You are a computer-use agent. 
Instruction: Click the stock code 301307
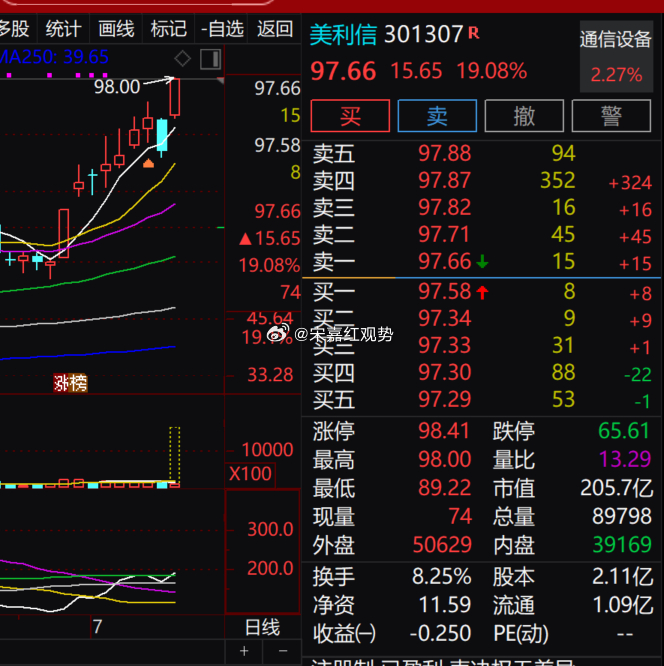423,34
